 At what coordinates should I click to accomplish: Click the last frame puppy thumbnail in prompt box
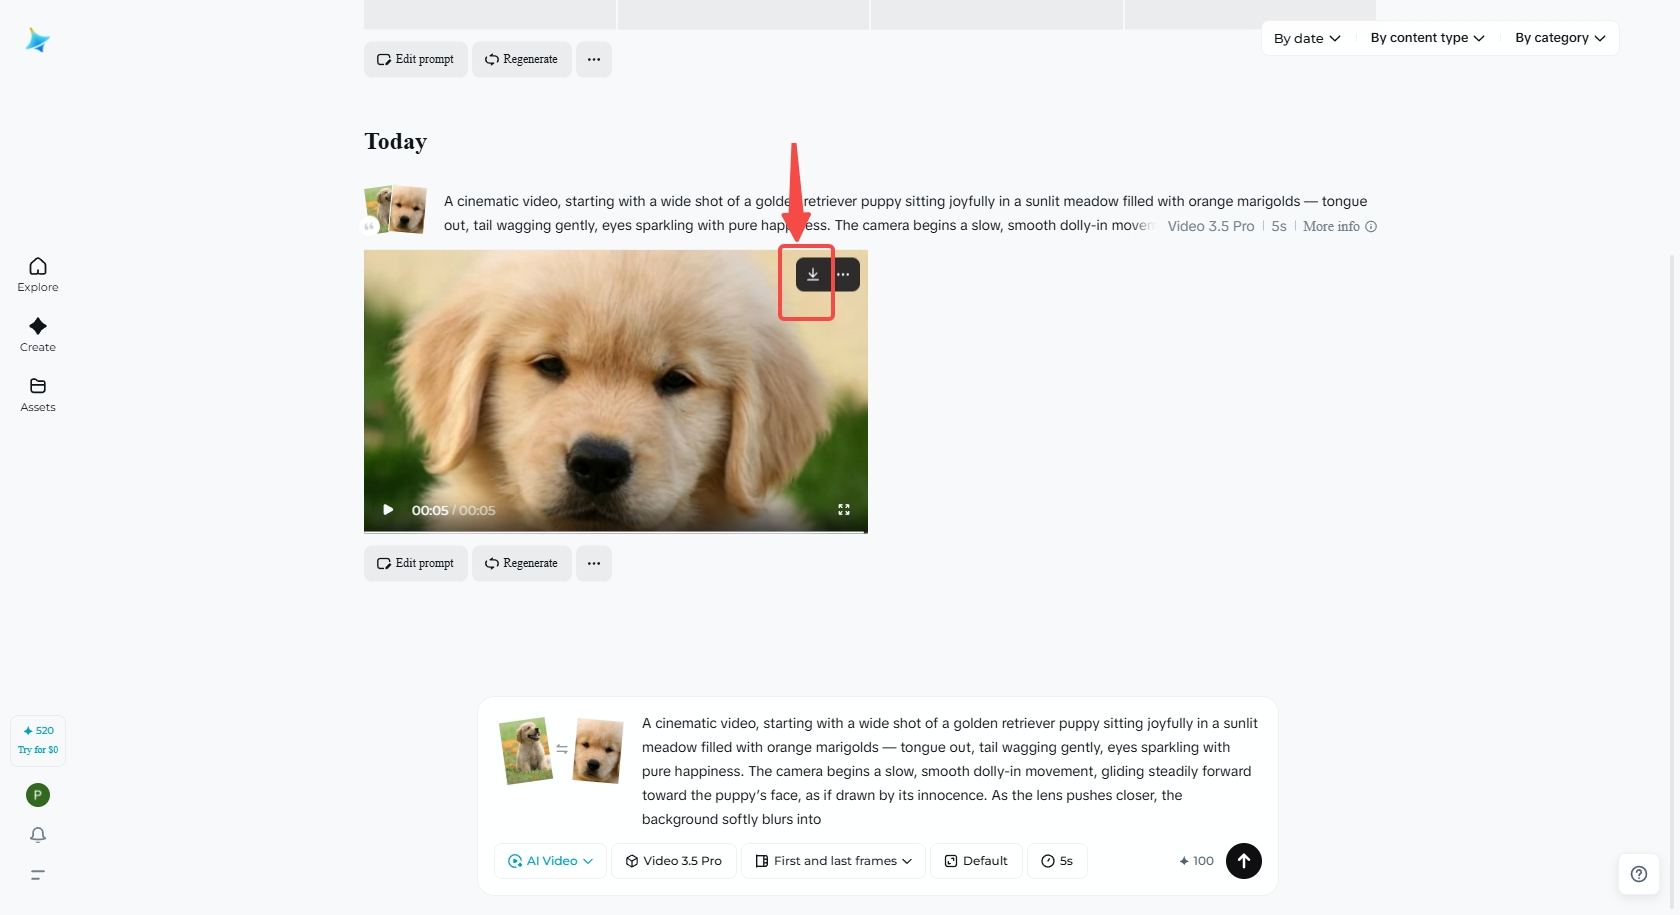click(599, 751)
